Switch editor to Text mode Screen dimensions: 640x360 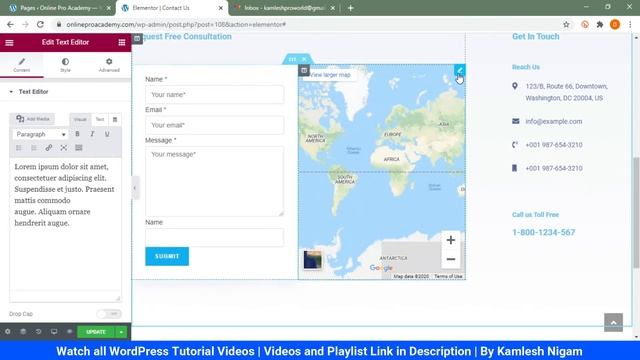[x=100, y=119]
